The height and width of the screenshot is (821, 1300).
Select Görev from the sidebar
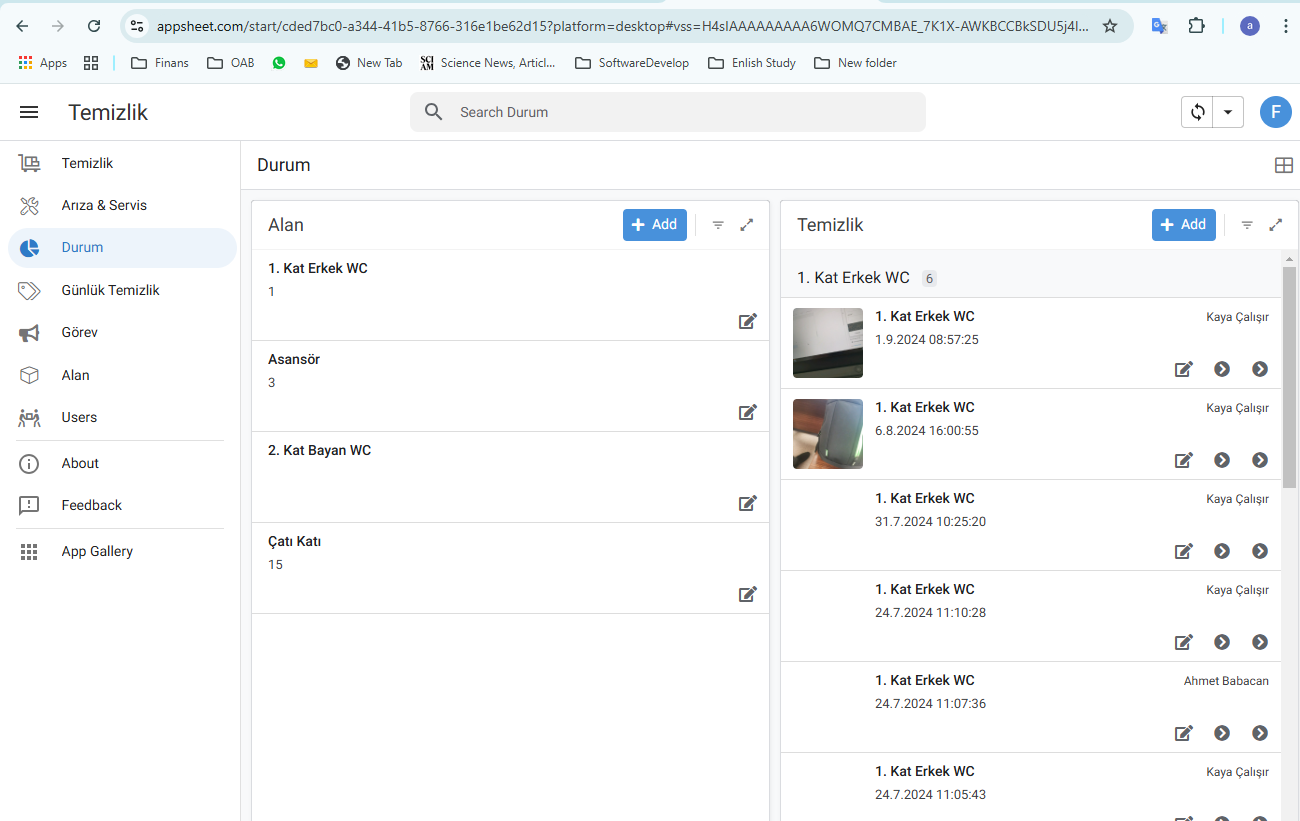pos(80,332)
